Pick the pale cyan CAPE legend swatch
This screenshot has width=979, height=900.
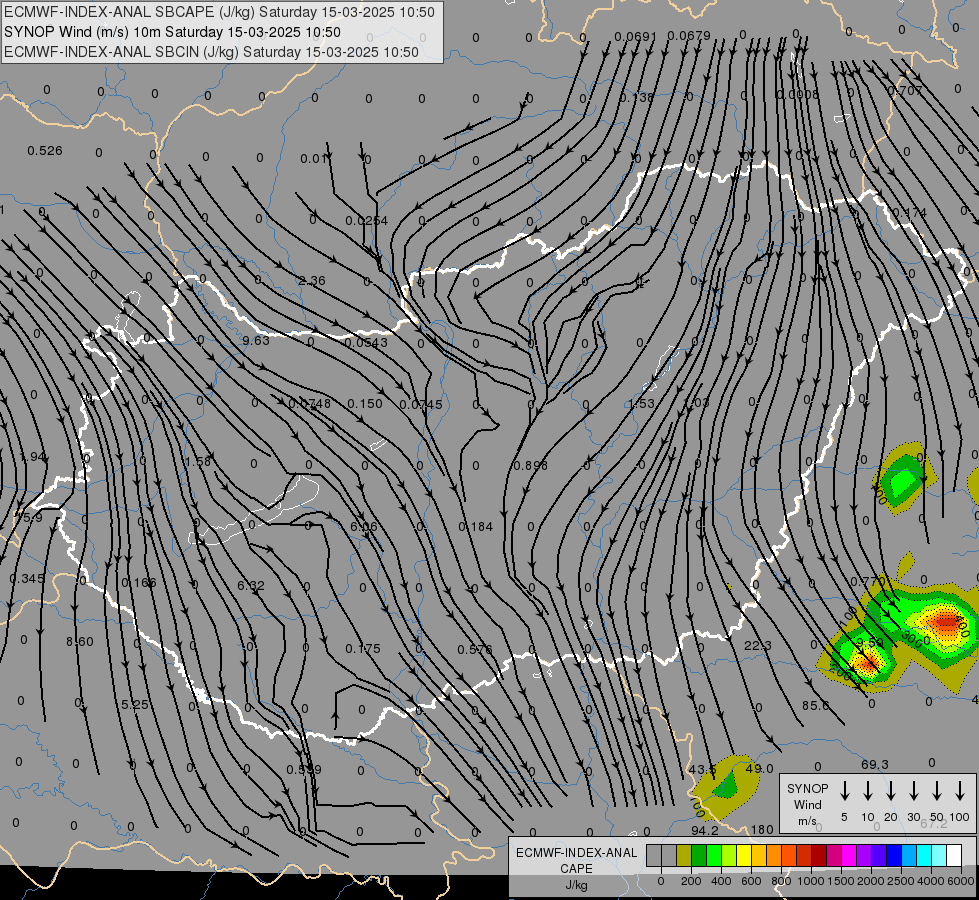coord(938,856)
